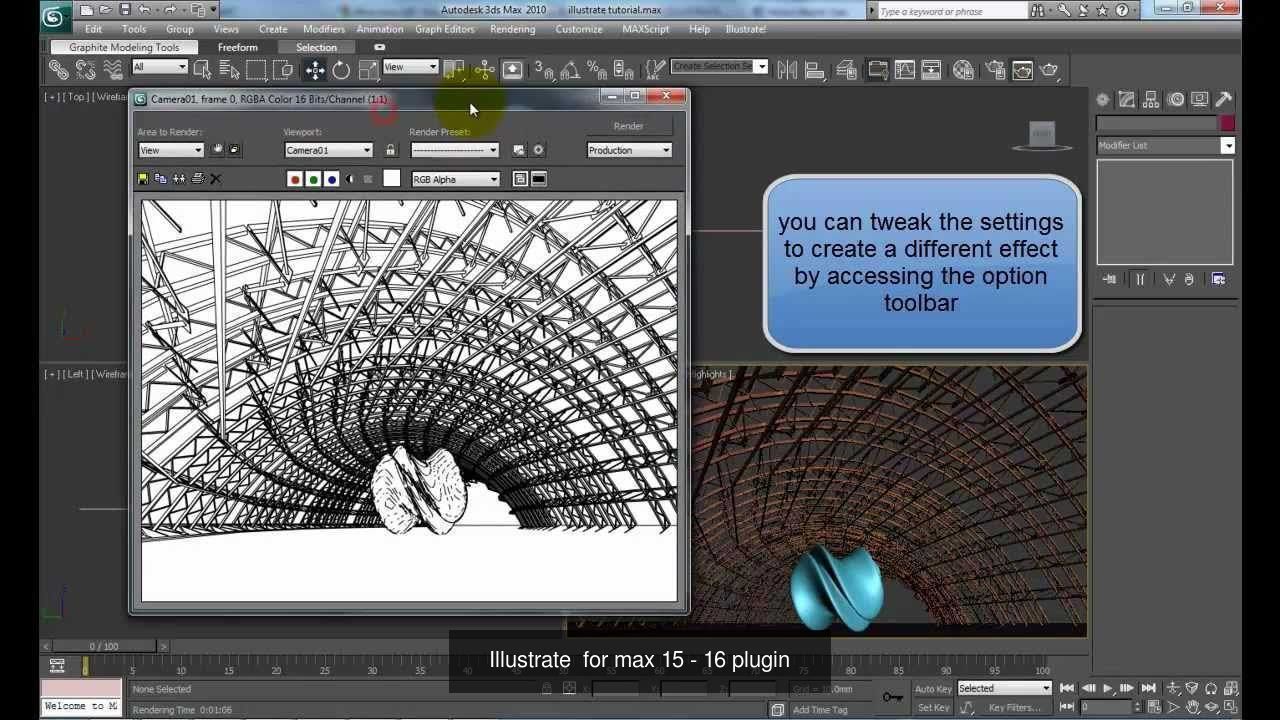
Task: Activate the Select and Move tool
Action: (x=314, y=69)
